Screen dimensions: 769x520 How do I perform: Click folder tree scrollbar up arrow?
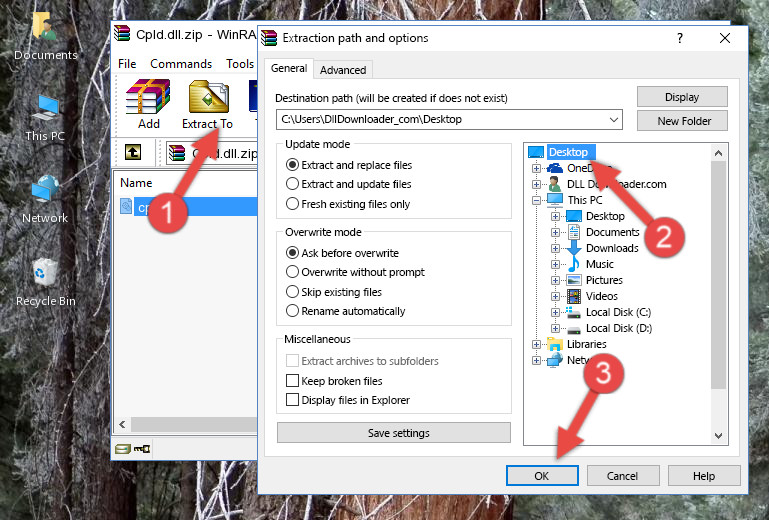[718, 153]
